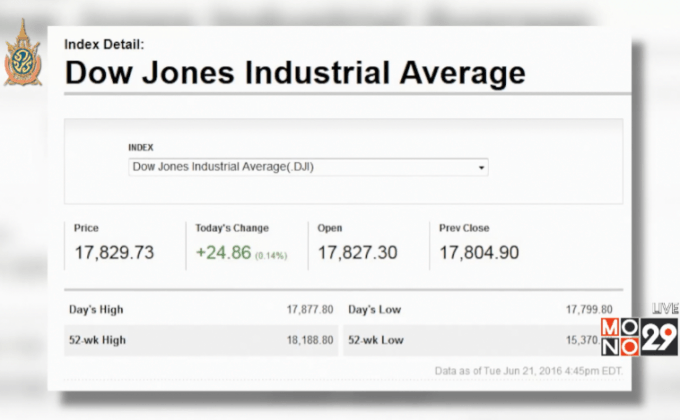Screen dimensions: 680x420
Task: Select the price value 17,829.73
Action: coord(114,253)
